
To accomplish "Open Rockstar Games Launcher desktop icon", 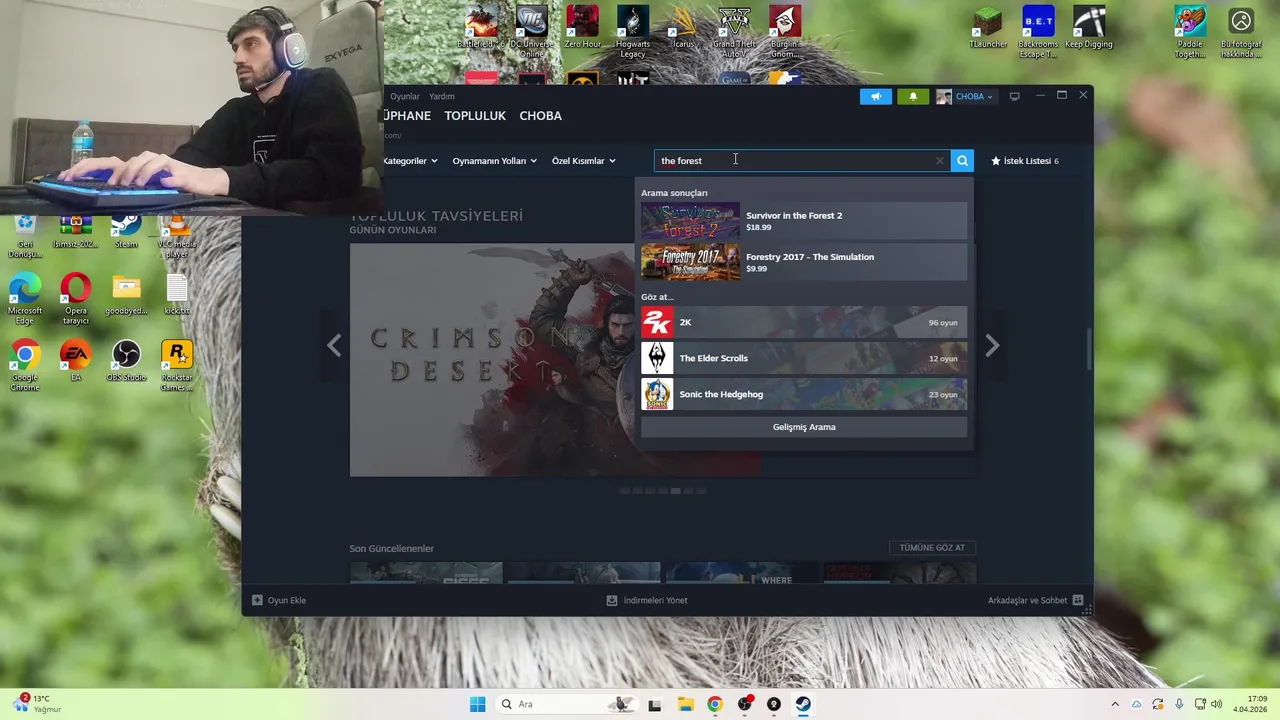I will pos(177,367).
